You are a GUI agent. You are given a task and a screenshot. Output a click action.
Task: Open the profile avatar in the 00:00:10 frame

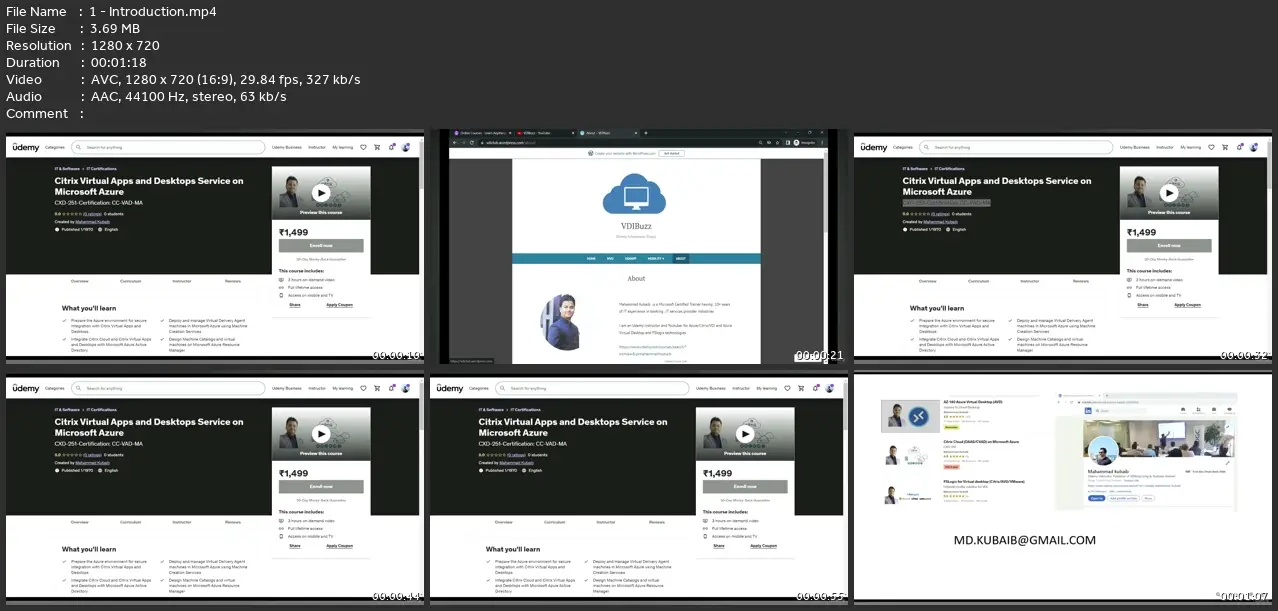[x=405, y=147]
